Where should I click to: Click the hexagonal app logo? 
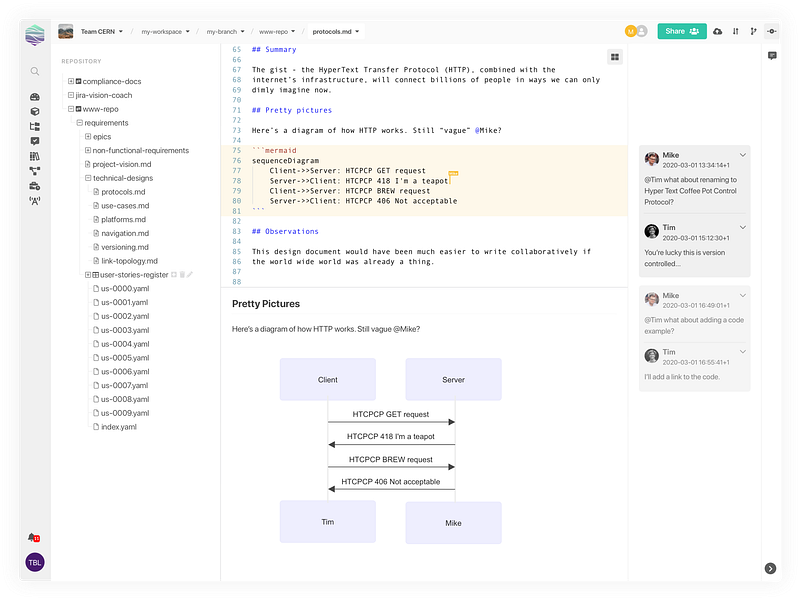(x=35, y=35)
